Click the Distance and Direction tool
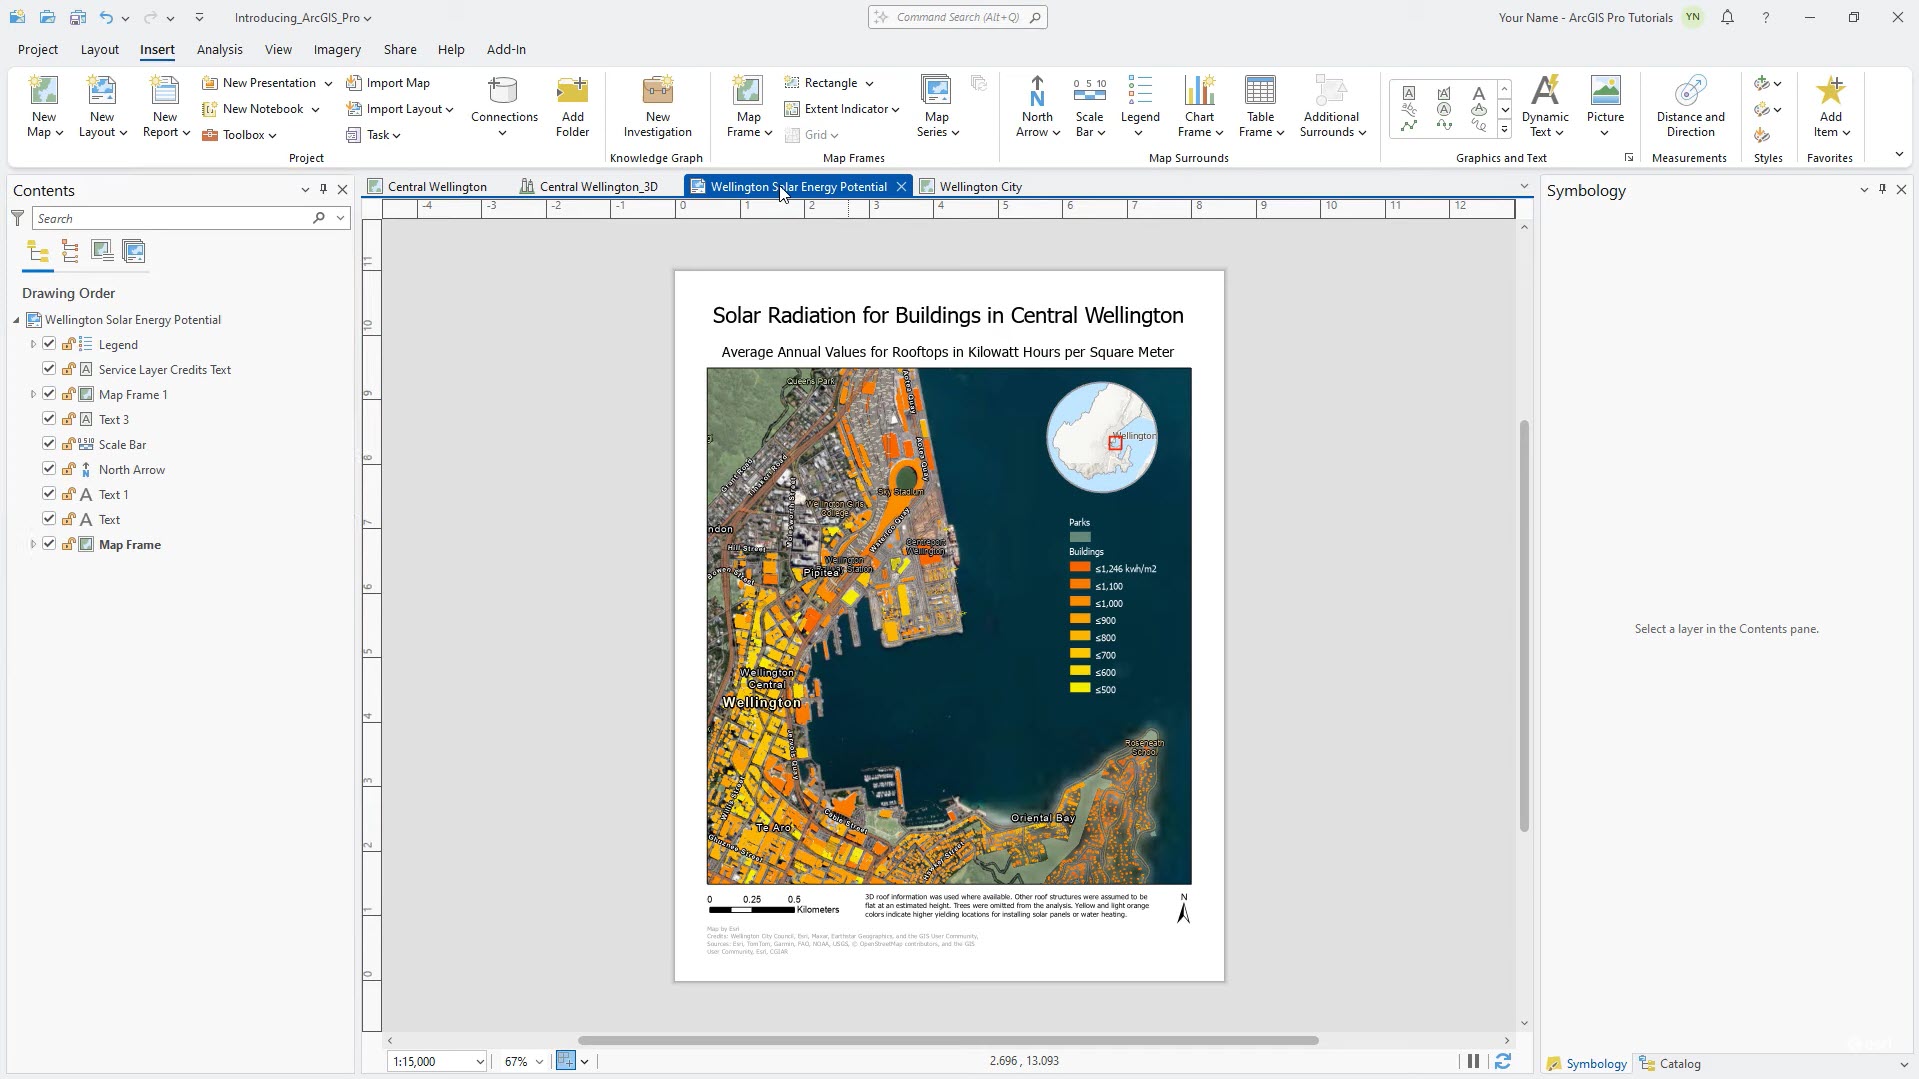 [x=1690, y=92]
